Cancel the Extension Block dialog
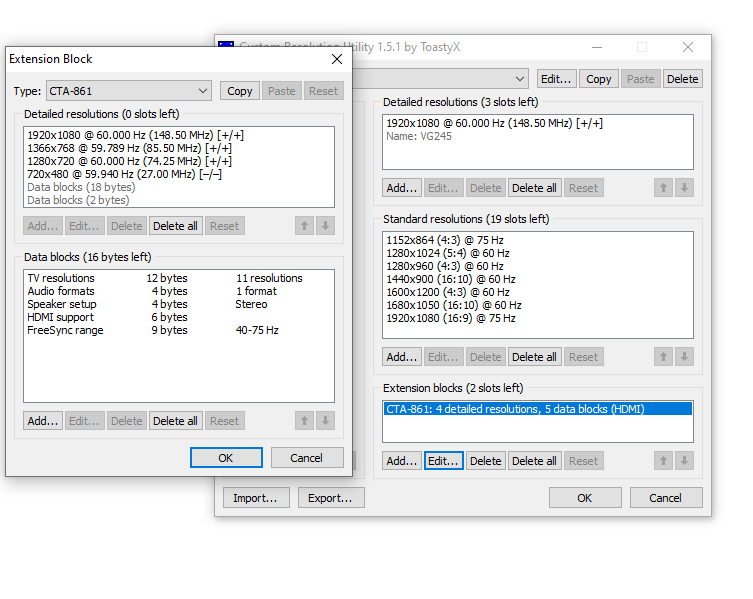 pos(307,458)
